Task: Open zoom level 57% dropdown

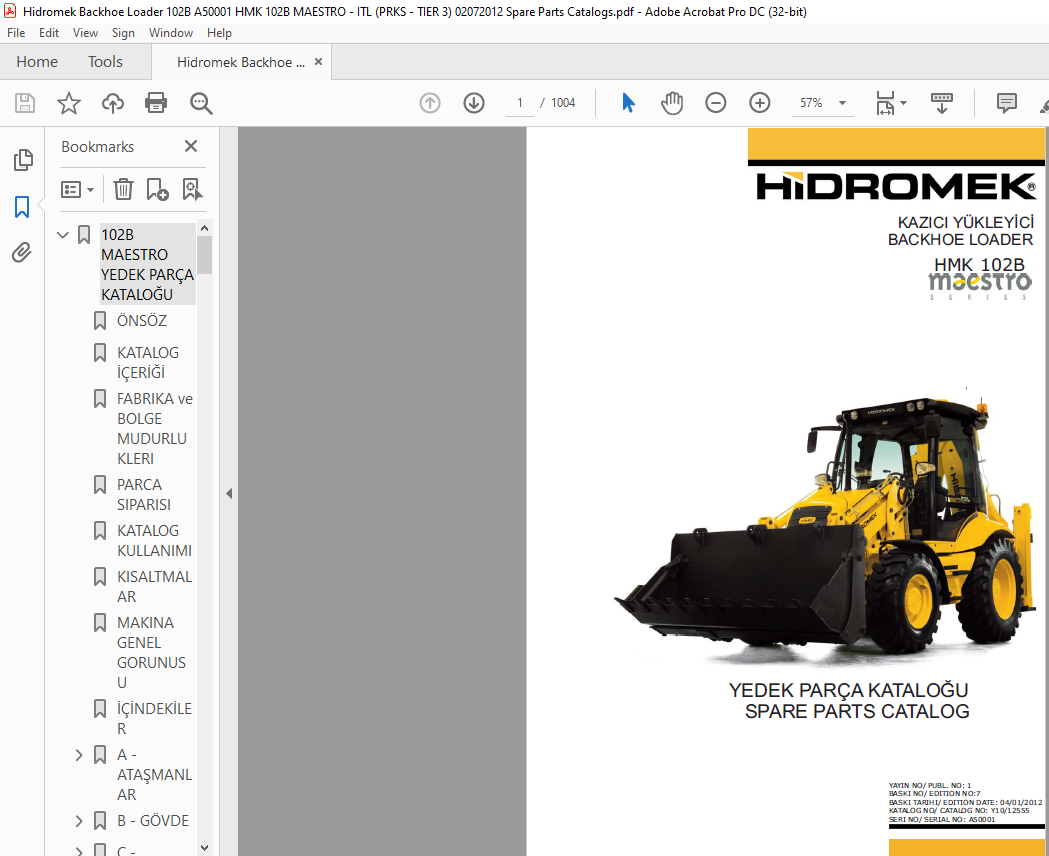Action: point(842,103)
